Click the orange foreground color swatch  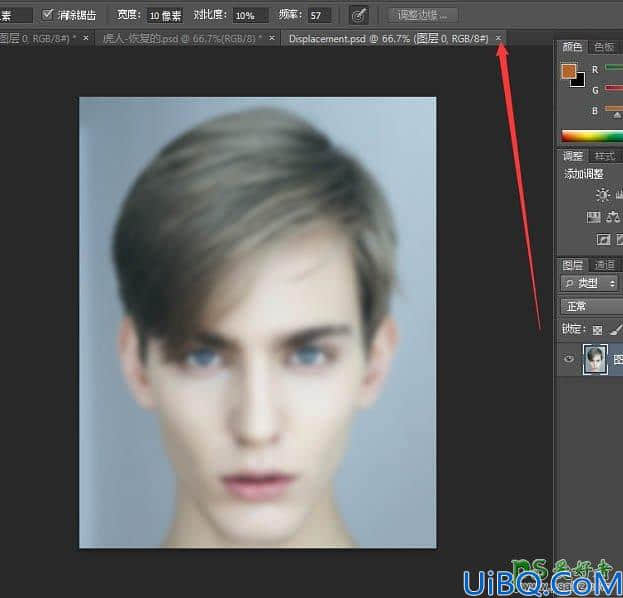coord(569,71)
